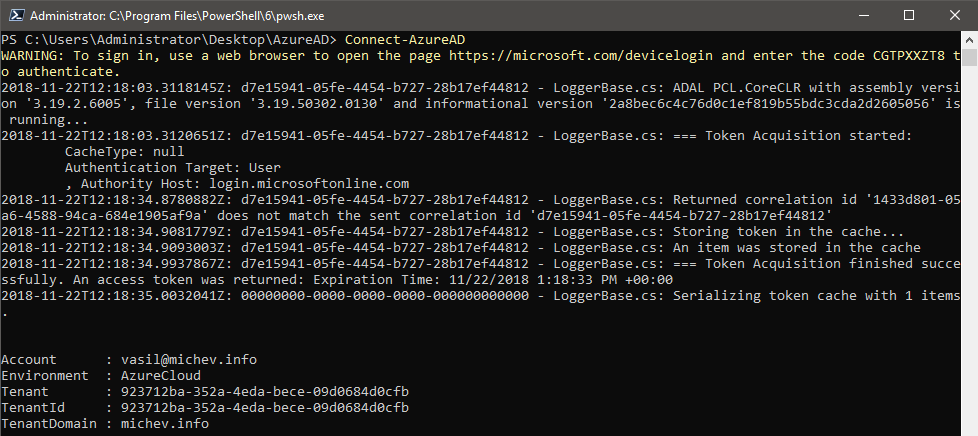This screenshot has height=436, width=978.
Task: Close the Administrator PowerShell window
Action: [x=954, y=15]
